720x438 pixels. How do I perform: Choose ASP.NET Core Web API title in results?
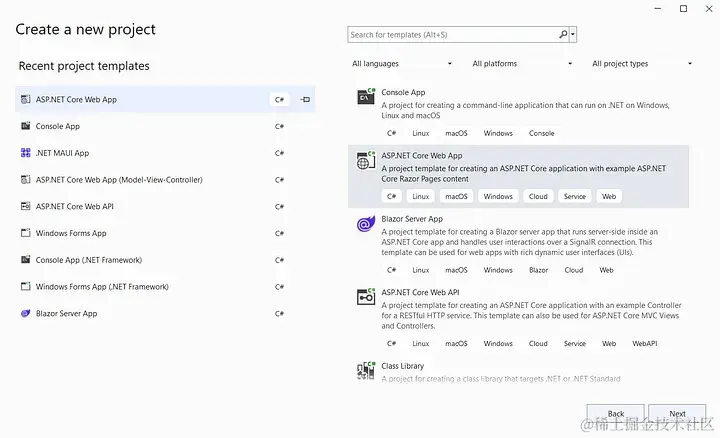click(420, 292)
